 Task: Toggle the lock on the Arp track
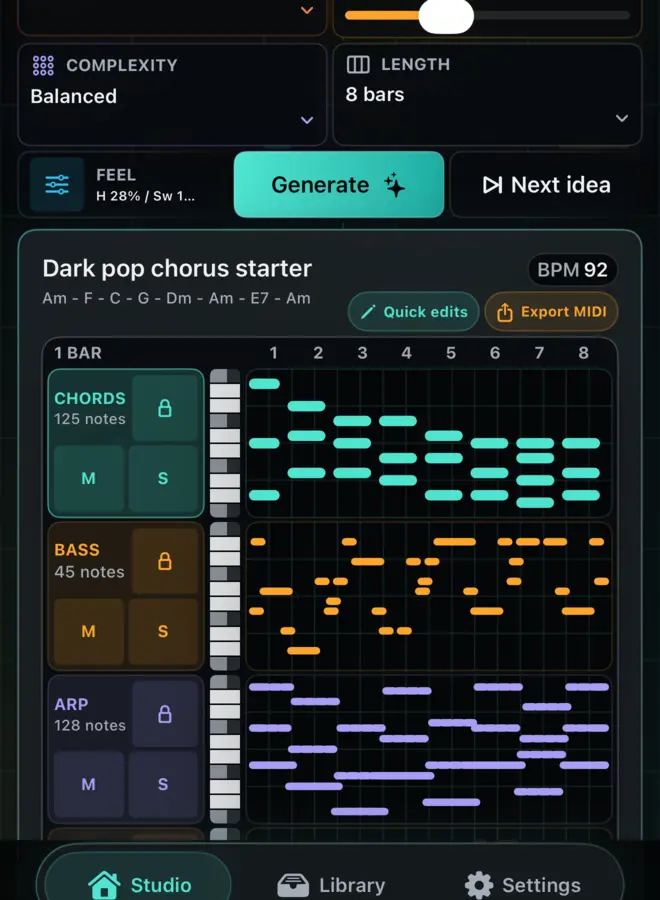tap(165, 714)
